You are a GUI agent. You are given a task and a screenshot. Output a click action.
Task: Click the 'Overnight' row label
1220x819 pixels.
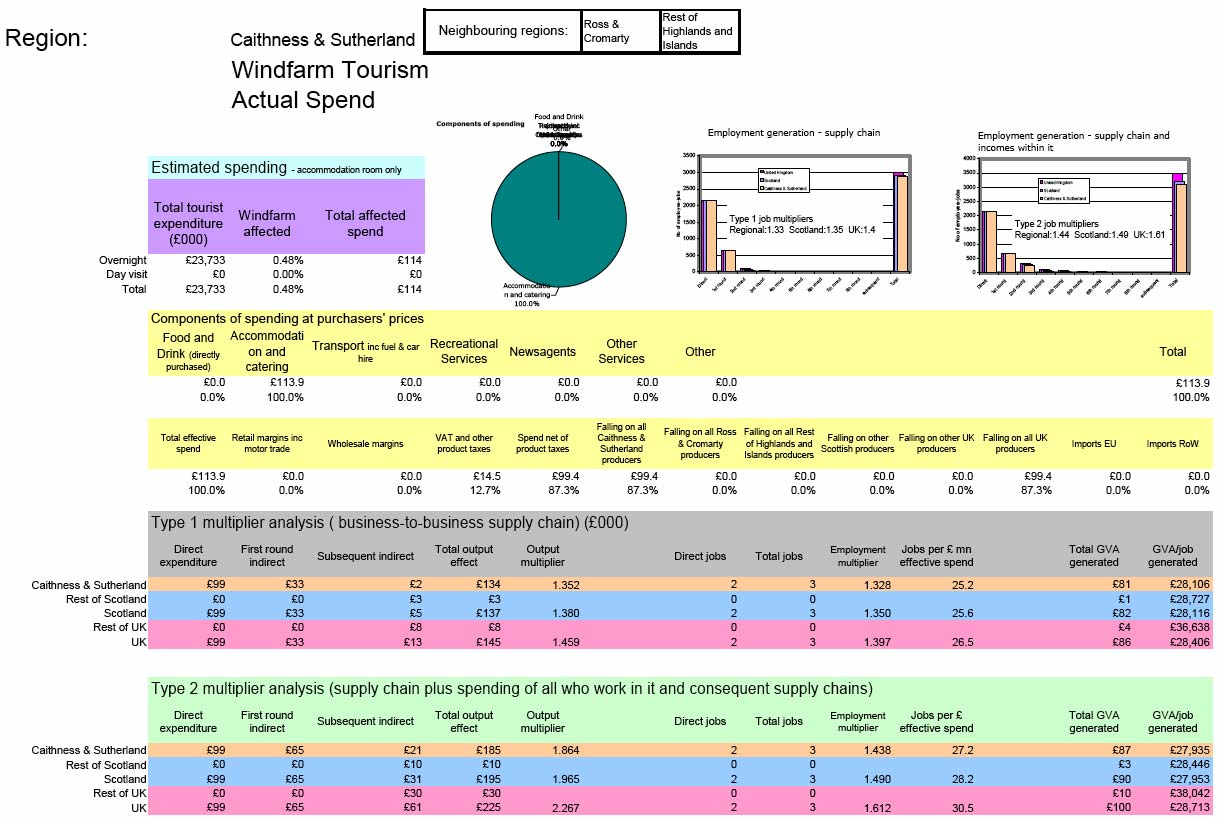(x=122, y=260)
